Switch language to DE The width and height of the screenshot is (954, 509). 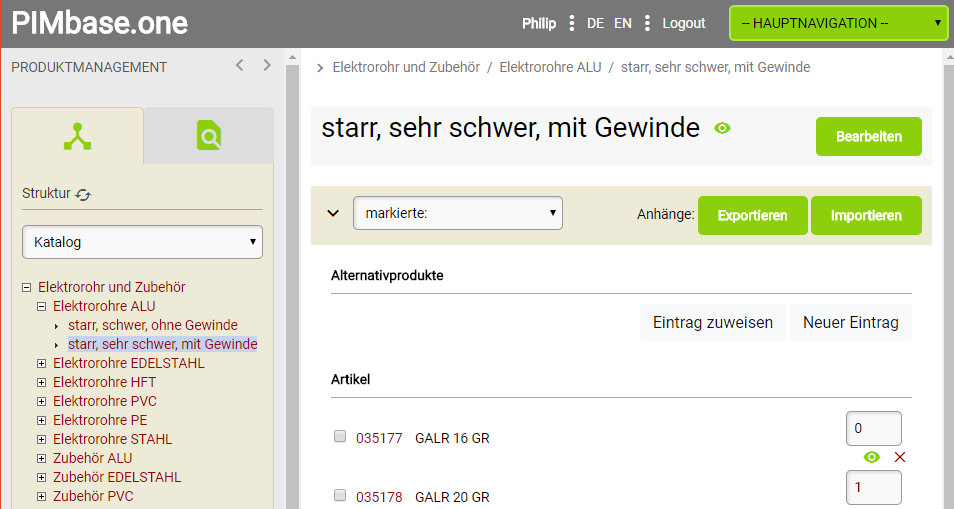[595, 23]
